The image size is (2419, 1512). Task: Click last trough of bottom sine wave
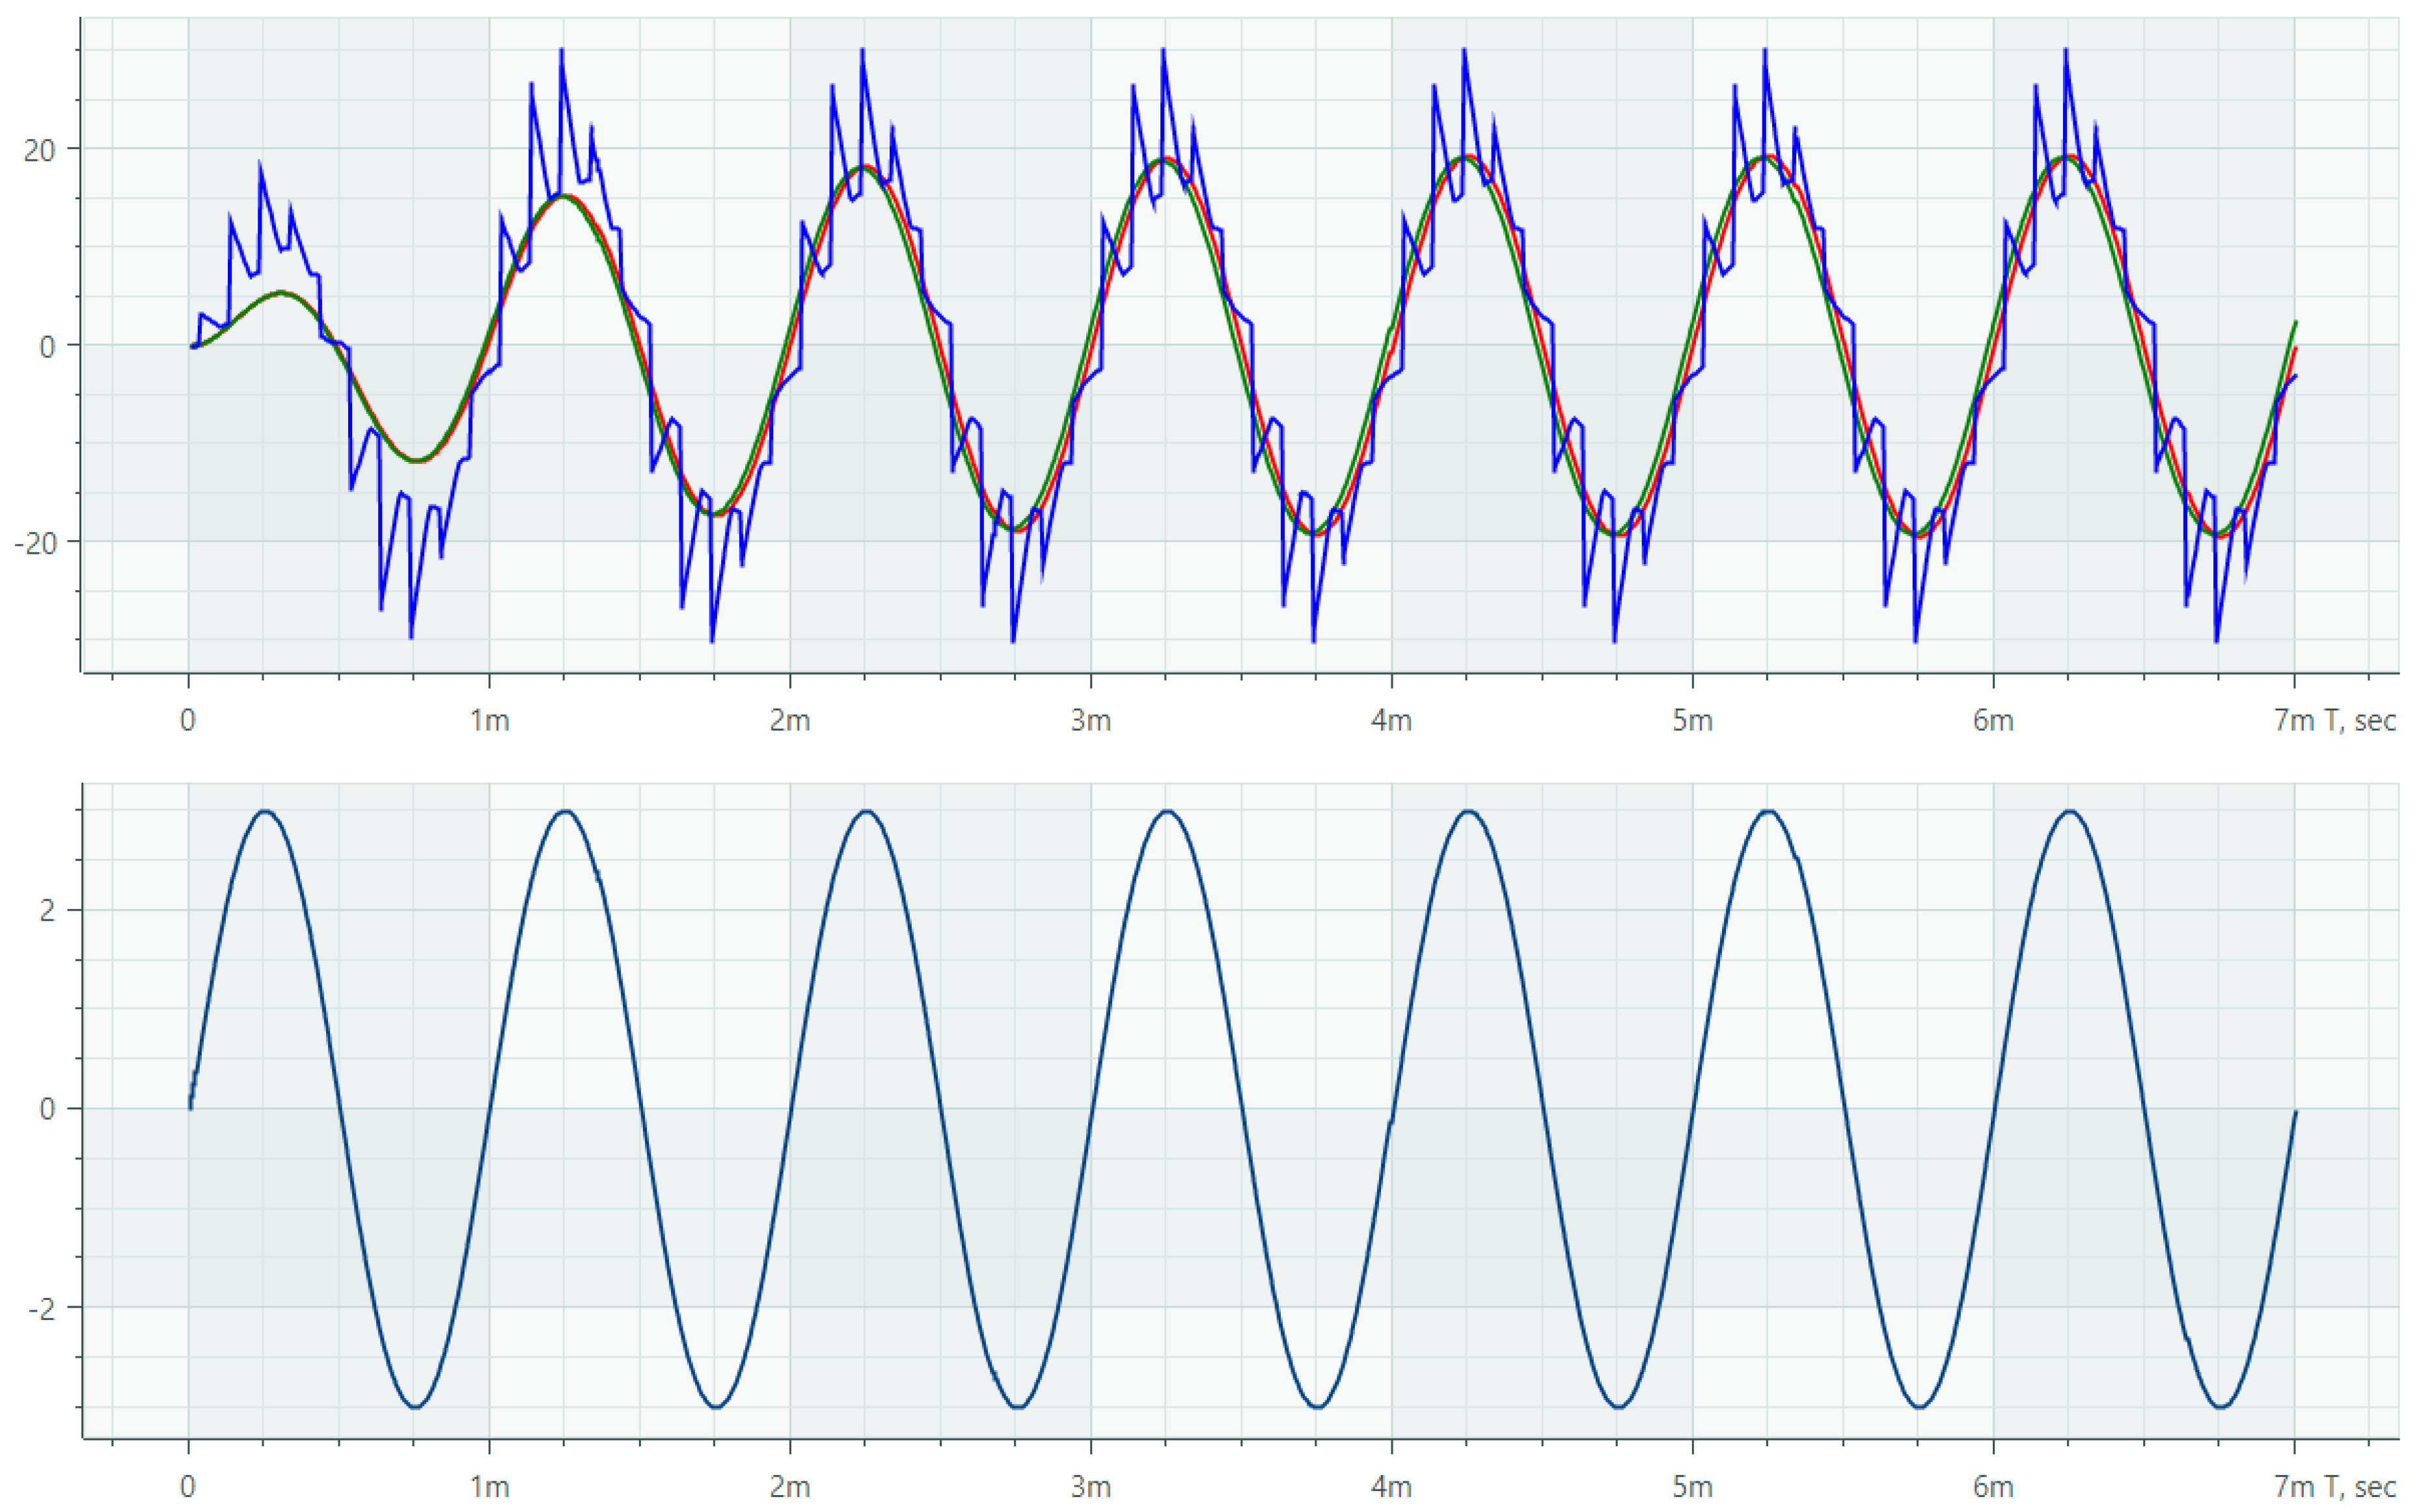[2221, 1407]
